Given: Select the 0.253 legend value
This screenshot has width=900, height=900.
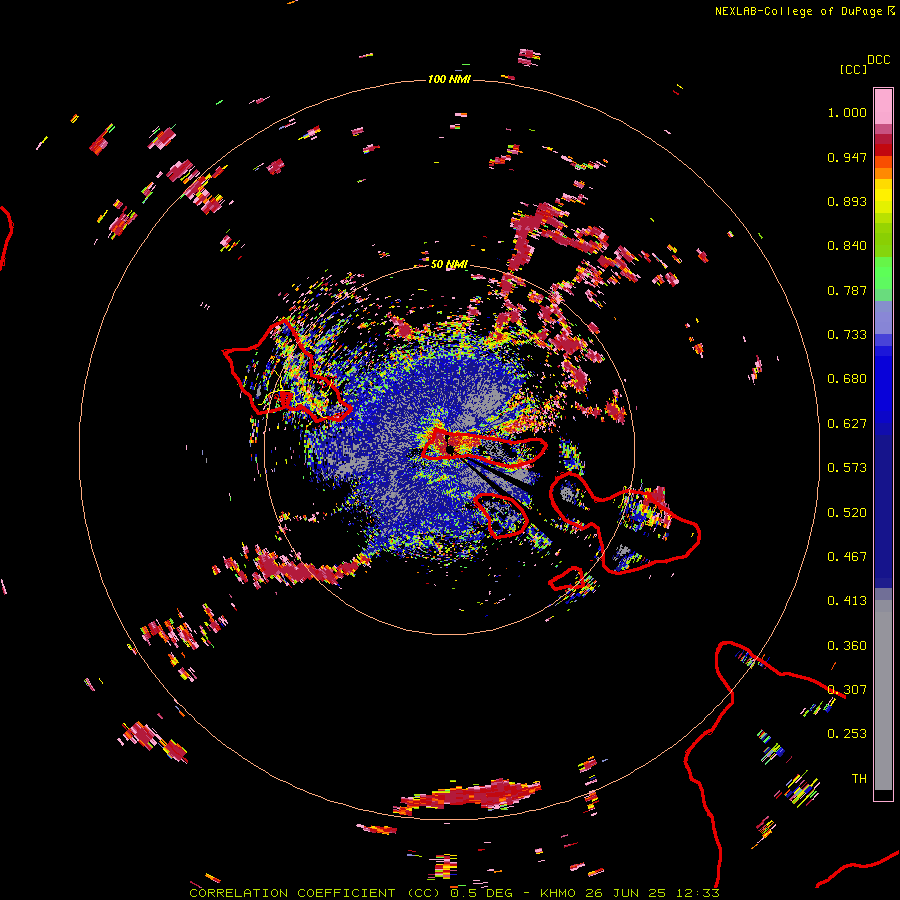Looking at the screenshot, I should (x=847, y=734).
